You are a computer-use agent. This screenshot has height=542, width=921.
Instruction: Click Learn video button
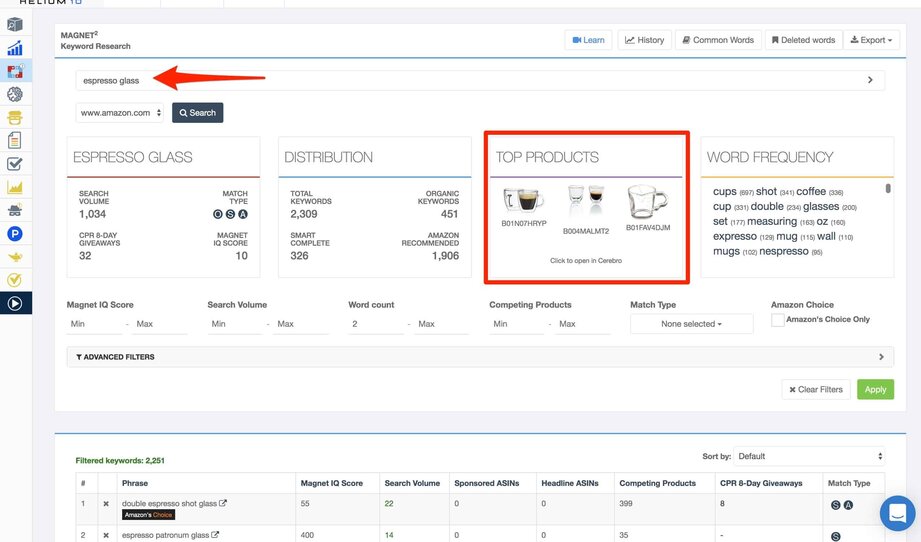tap(589, 40)
